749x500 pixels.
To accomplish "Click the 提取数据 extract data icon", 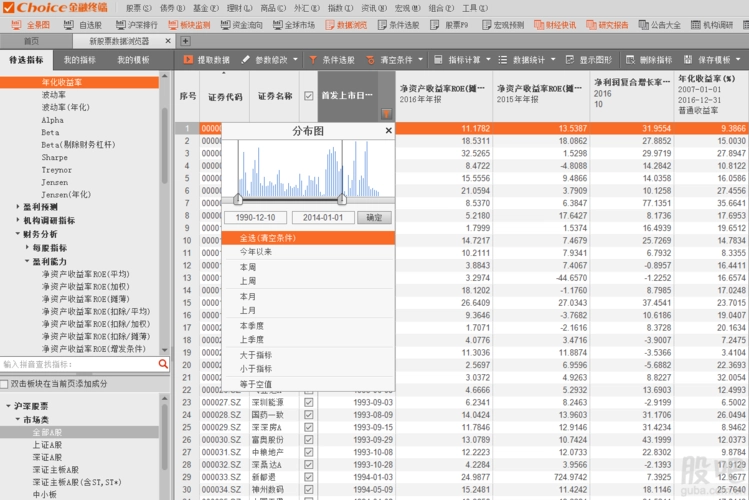I will [188, 60].
